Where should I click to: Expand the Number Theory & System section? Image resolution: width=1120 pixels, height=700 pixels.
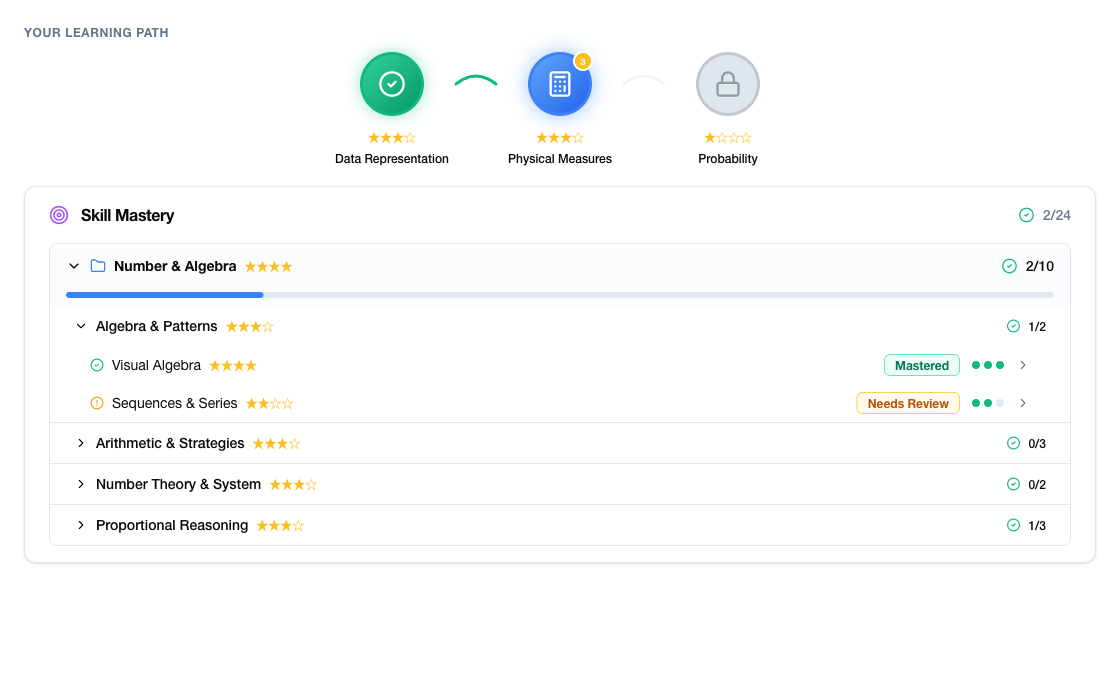click(81, 484)
